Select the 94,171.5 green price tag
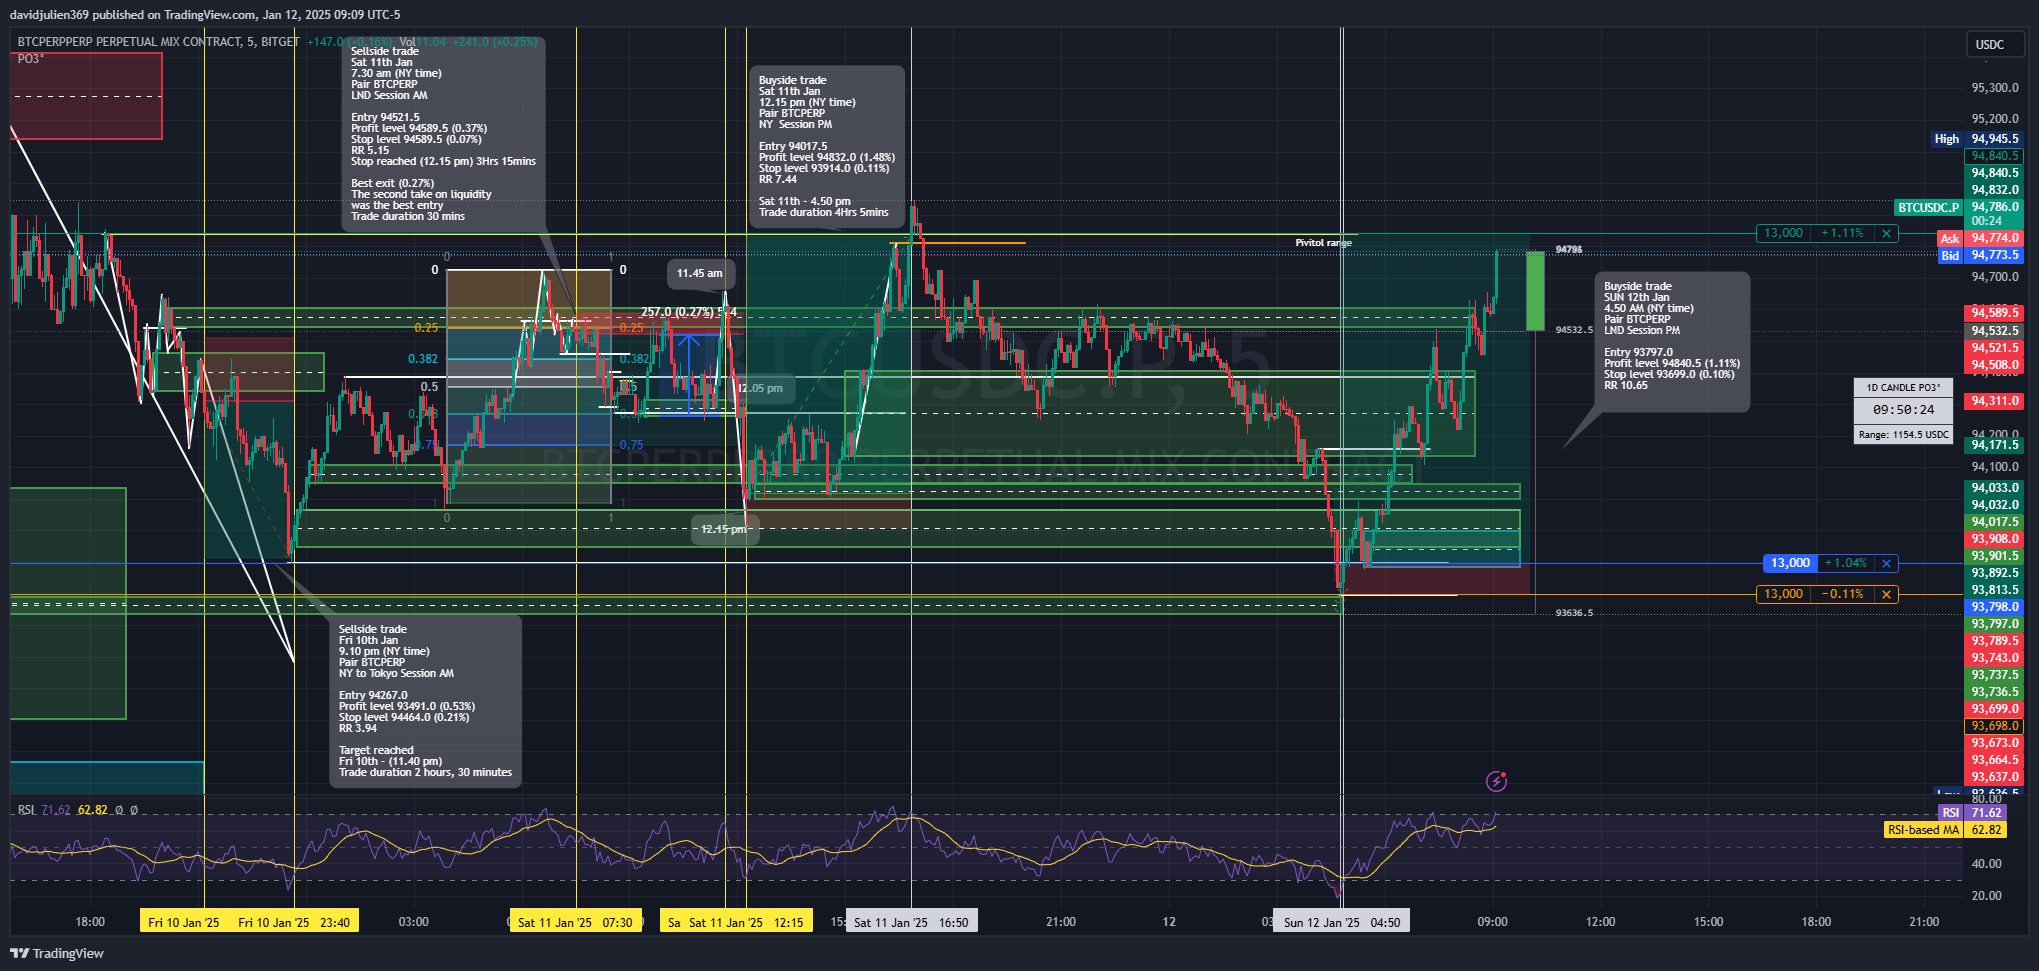This screenshot has height=971, width=2039. (1995, 445)
